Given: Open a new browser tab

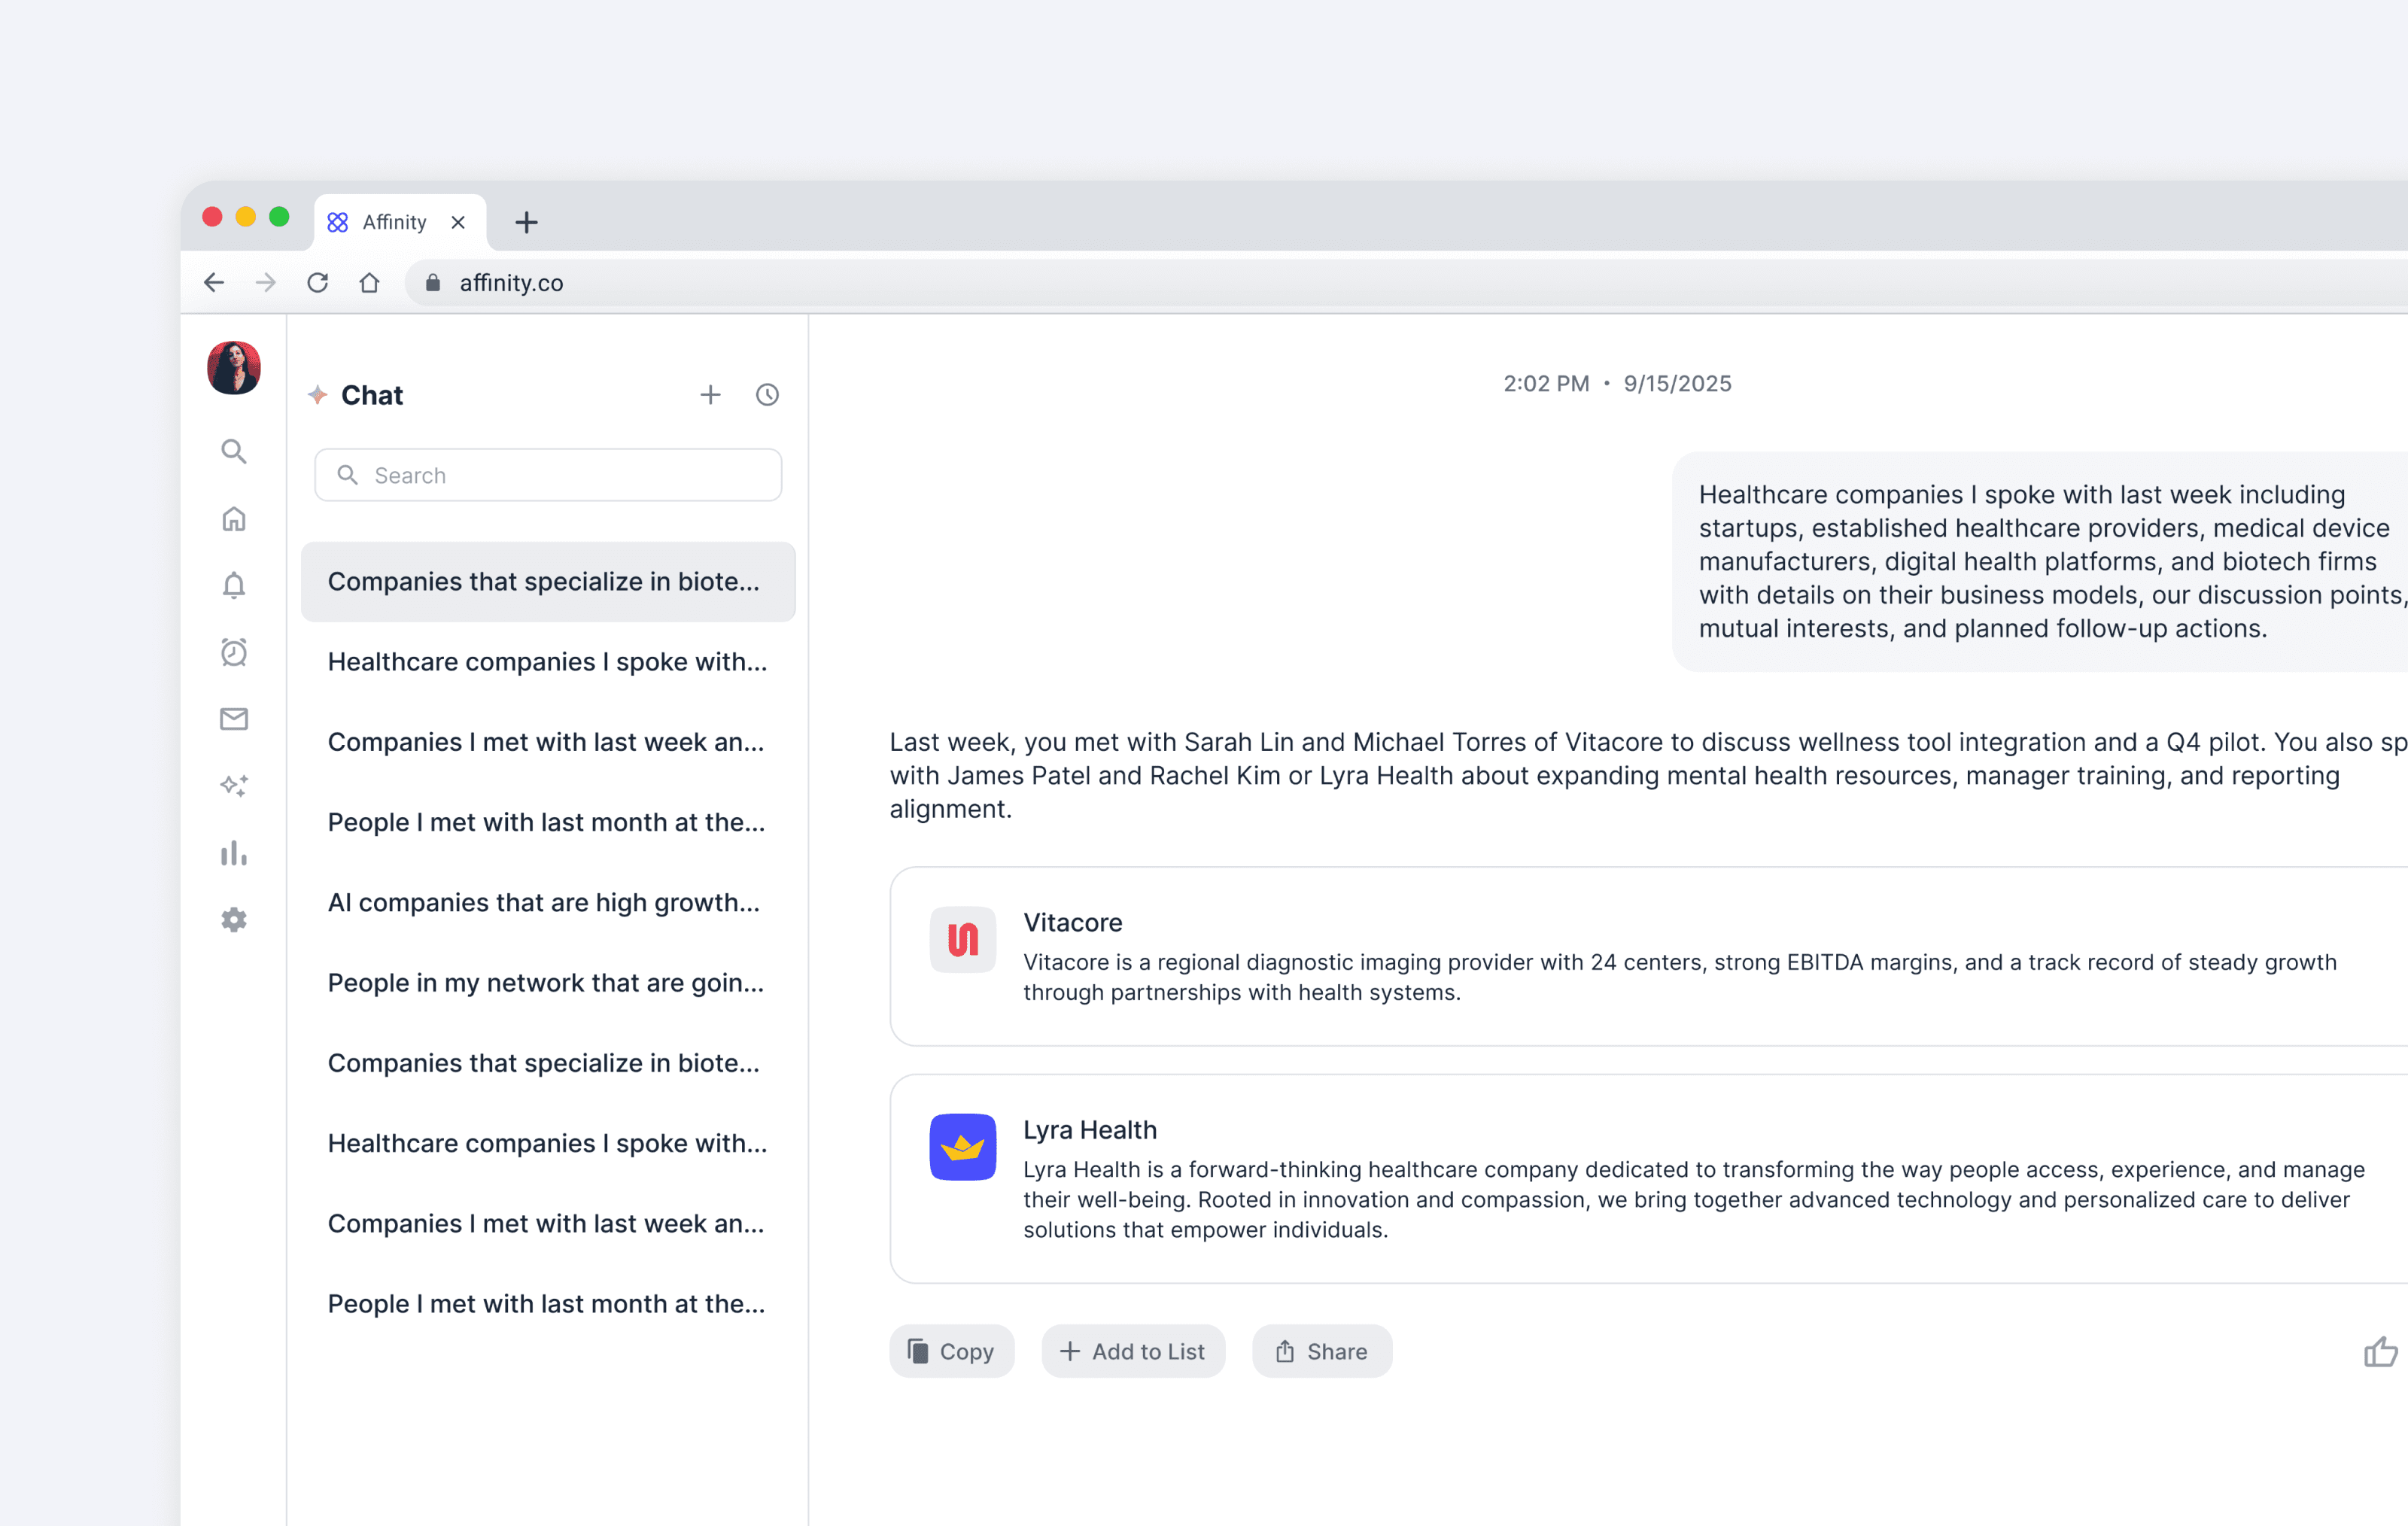Looking at the screenshot, I should [526, 222].
